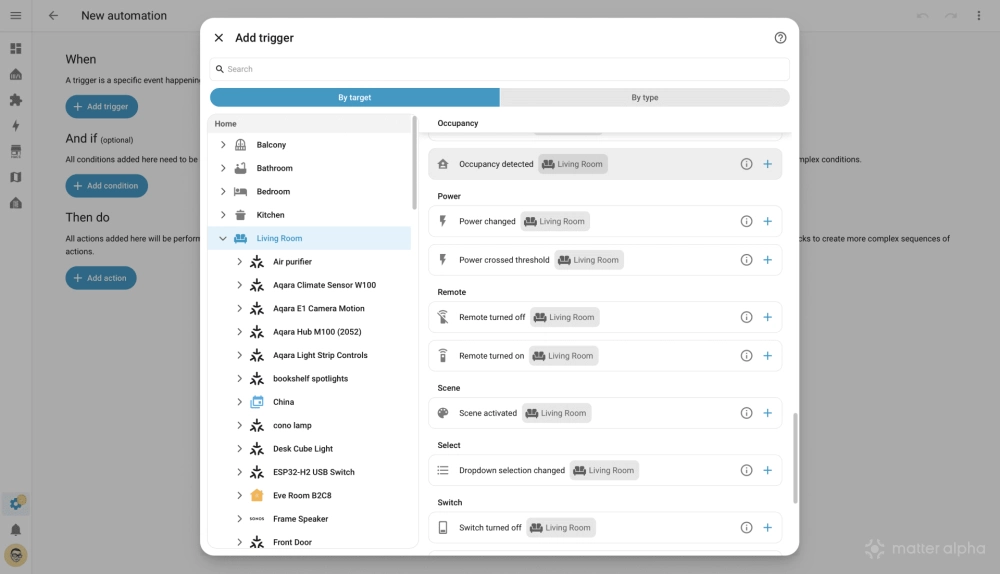The image size is (1000, 574).
Task: Open the automation overflow menu
Action: tap(979, 15)
